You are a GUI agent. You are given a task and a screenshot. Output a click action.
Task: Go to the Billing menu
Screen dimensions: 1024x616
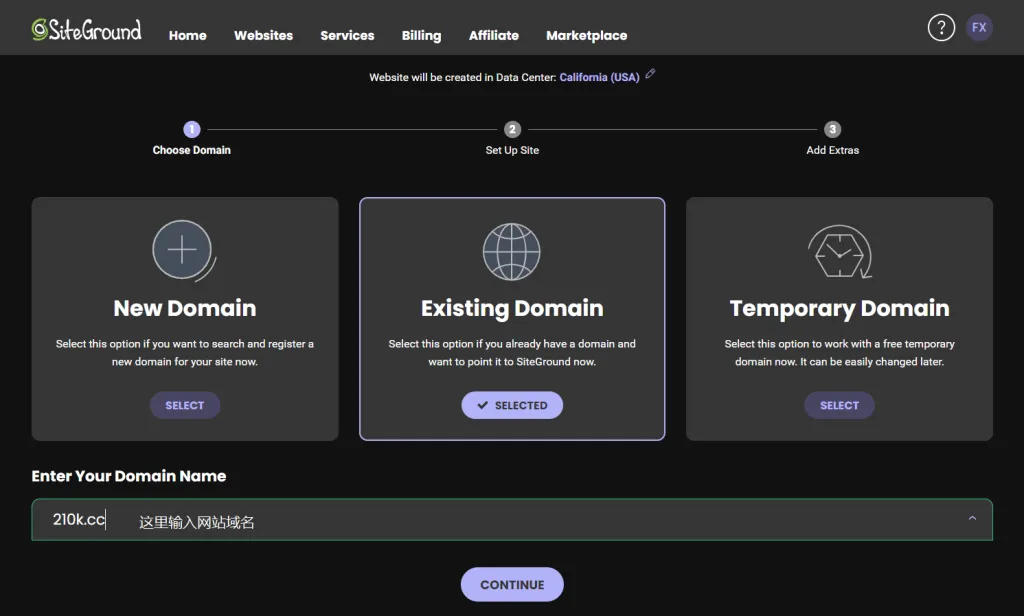coord(421,35)
